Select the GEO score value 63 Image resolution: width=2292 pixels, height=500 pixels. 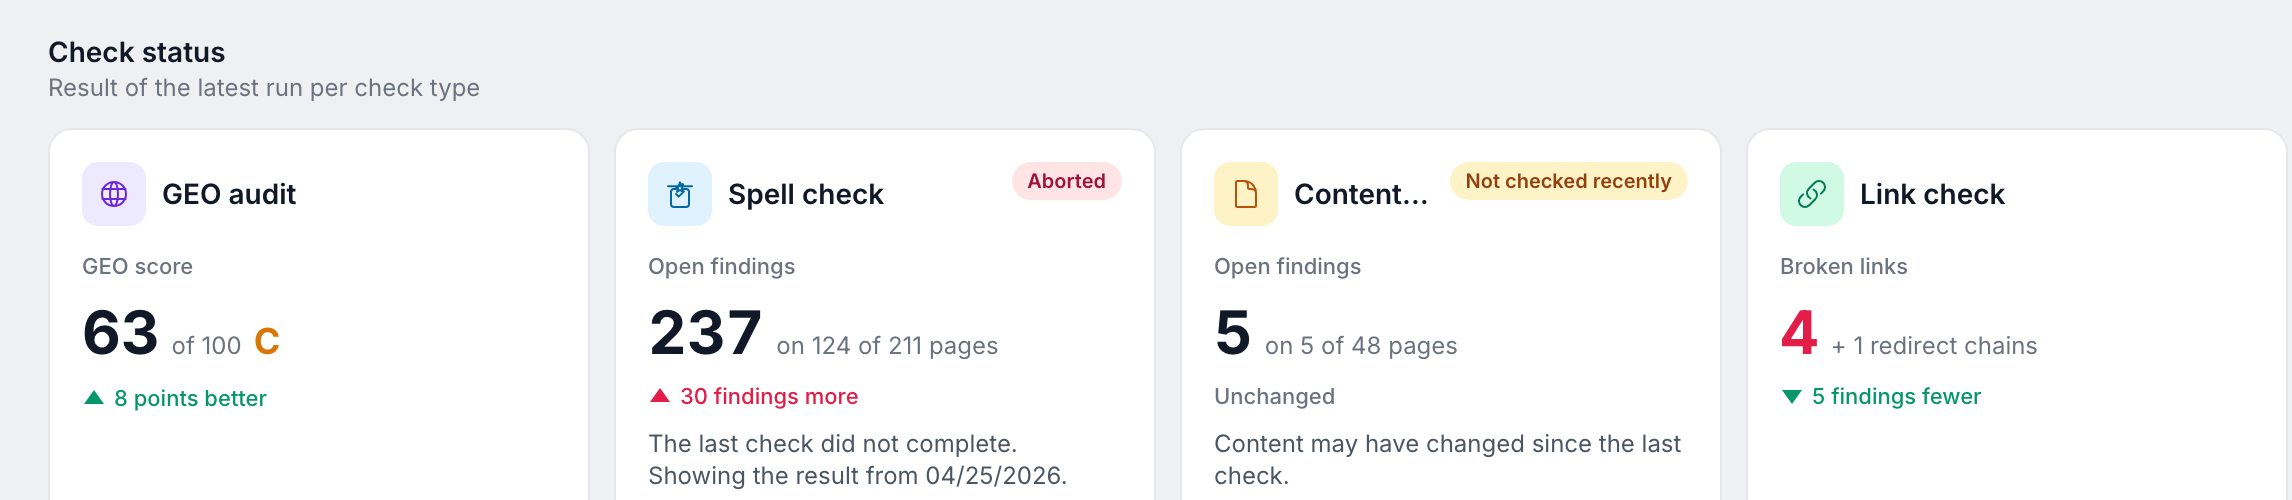pos(121,333)
